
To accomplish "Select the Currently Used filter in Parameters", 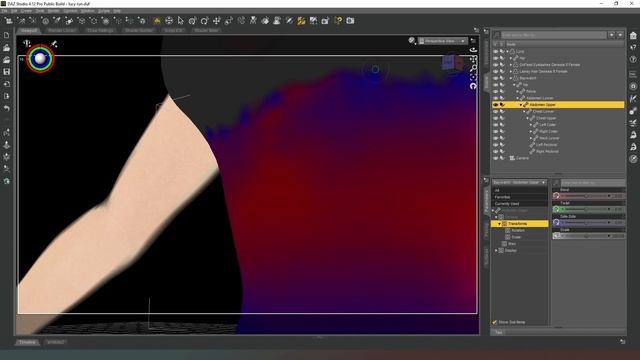I will click(x=507, y=204).
